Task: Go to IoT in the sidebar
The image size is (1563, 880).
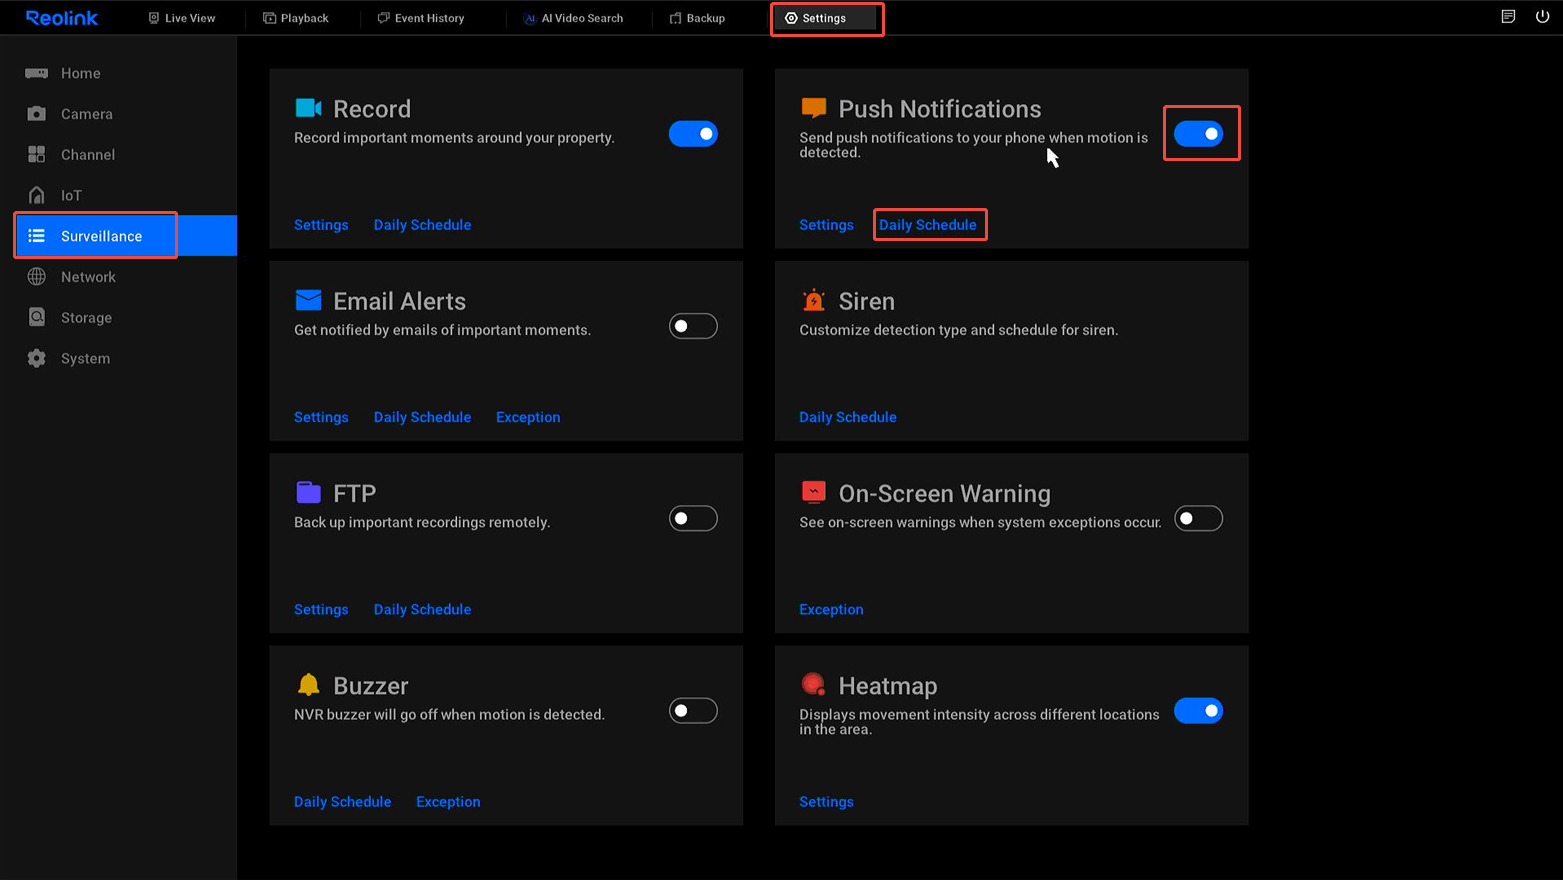Action: 70,196
